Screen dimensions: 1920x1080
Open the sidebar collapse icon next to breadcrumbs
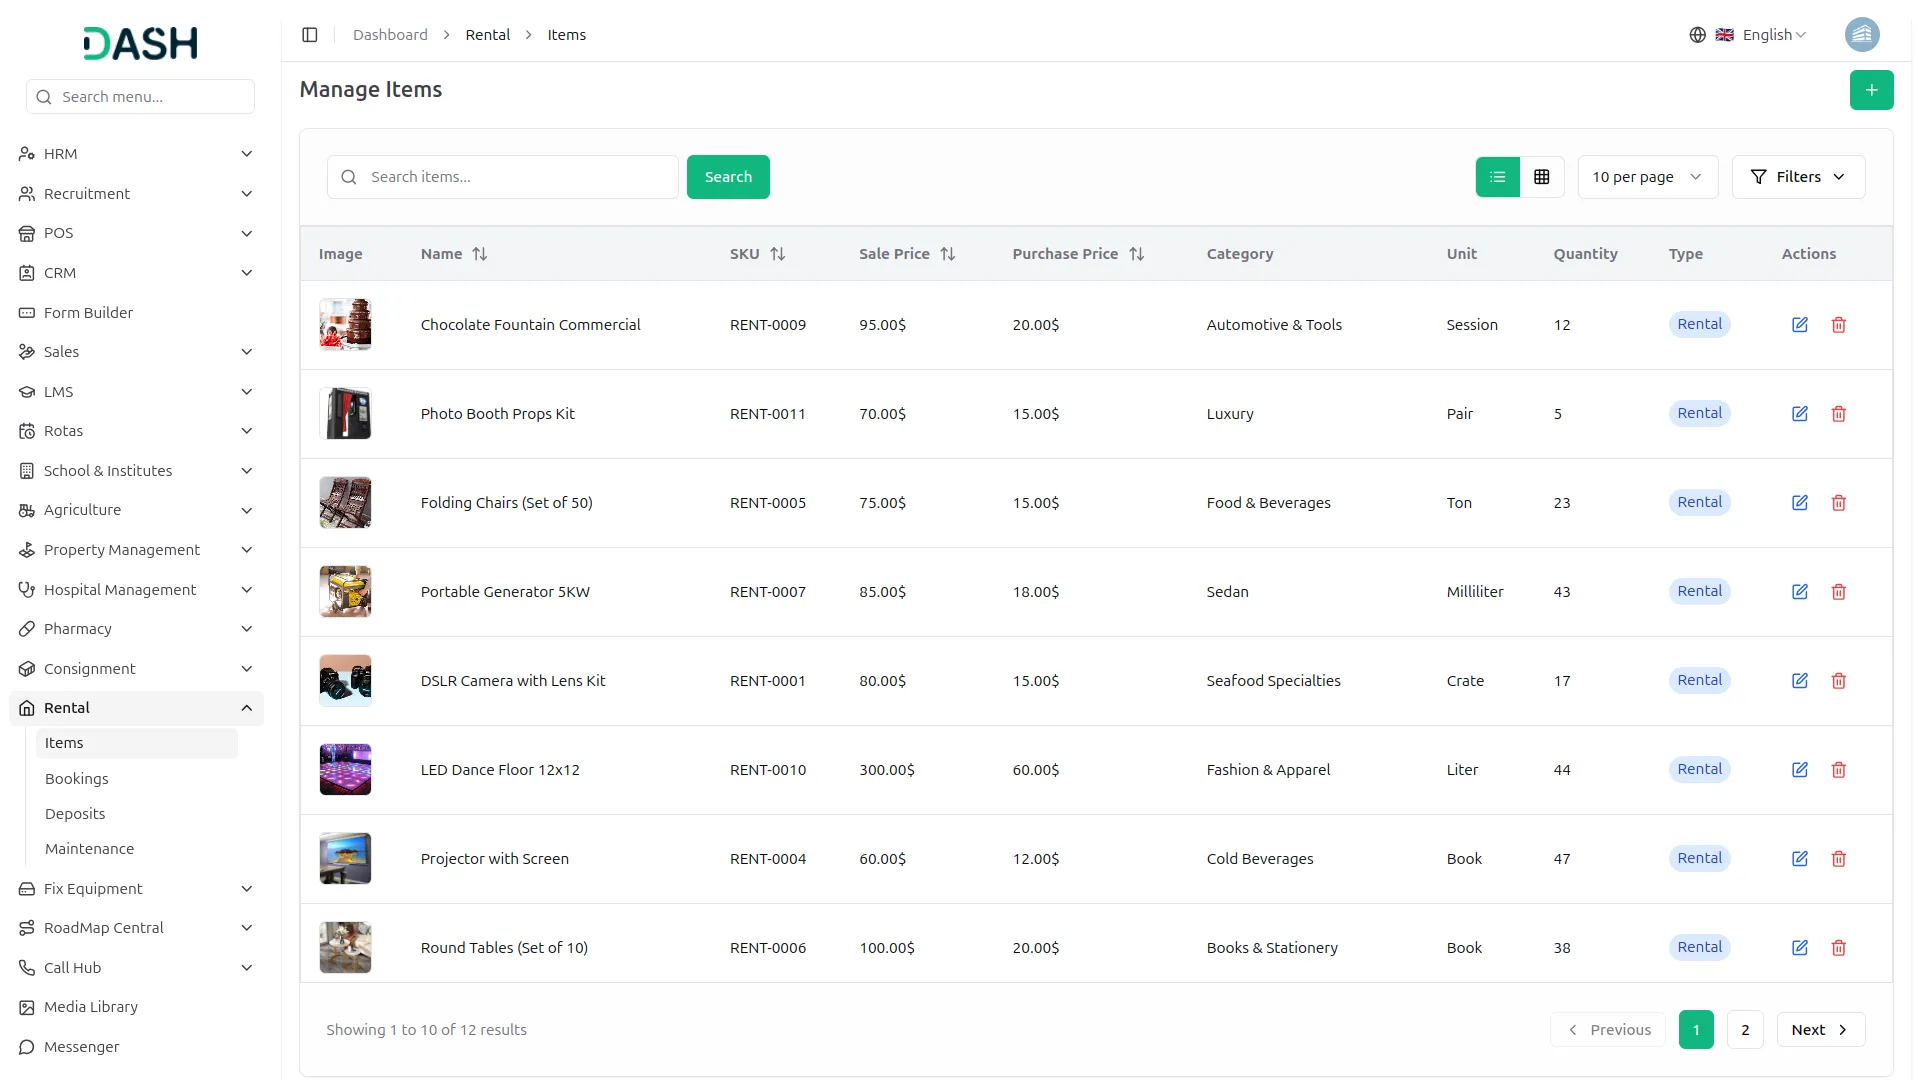(x=309, y=34)
